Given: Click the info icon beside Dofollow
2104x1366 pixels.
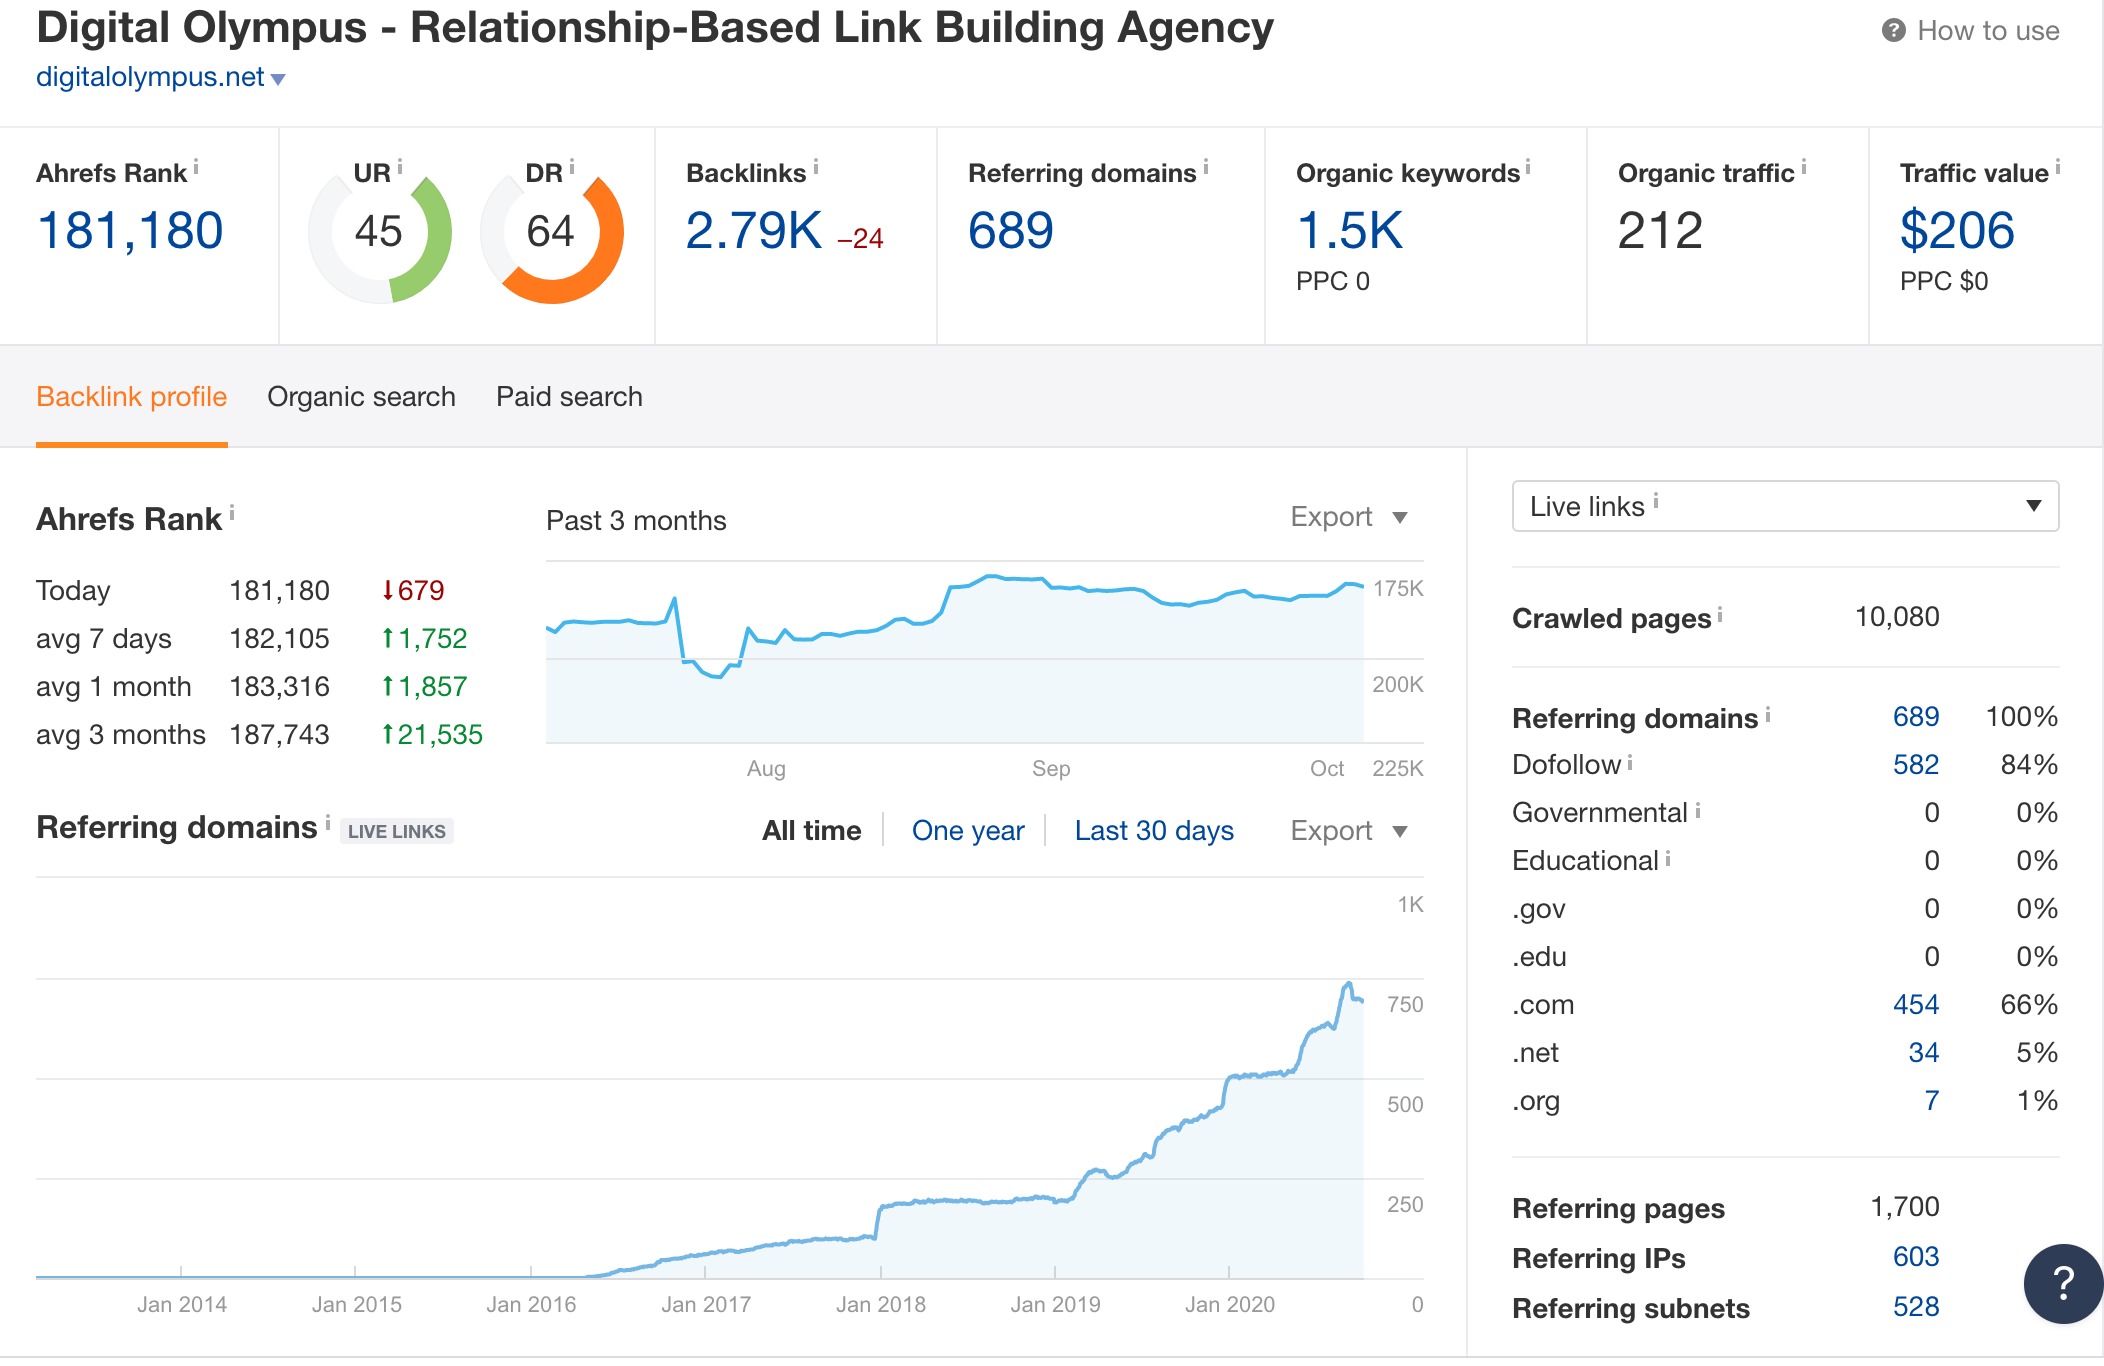Looking at the screenshot, I should point(1630,762).
